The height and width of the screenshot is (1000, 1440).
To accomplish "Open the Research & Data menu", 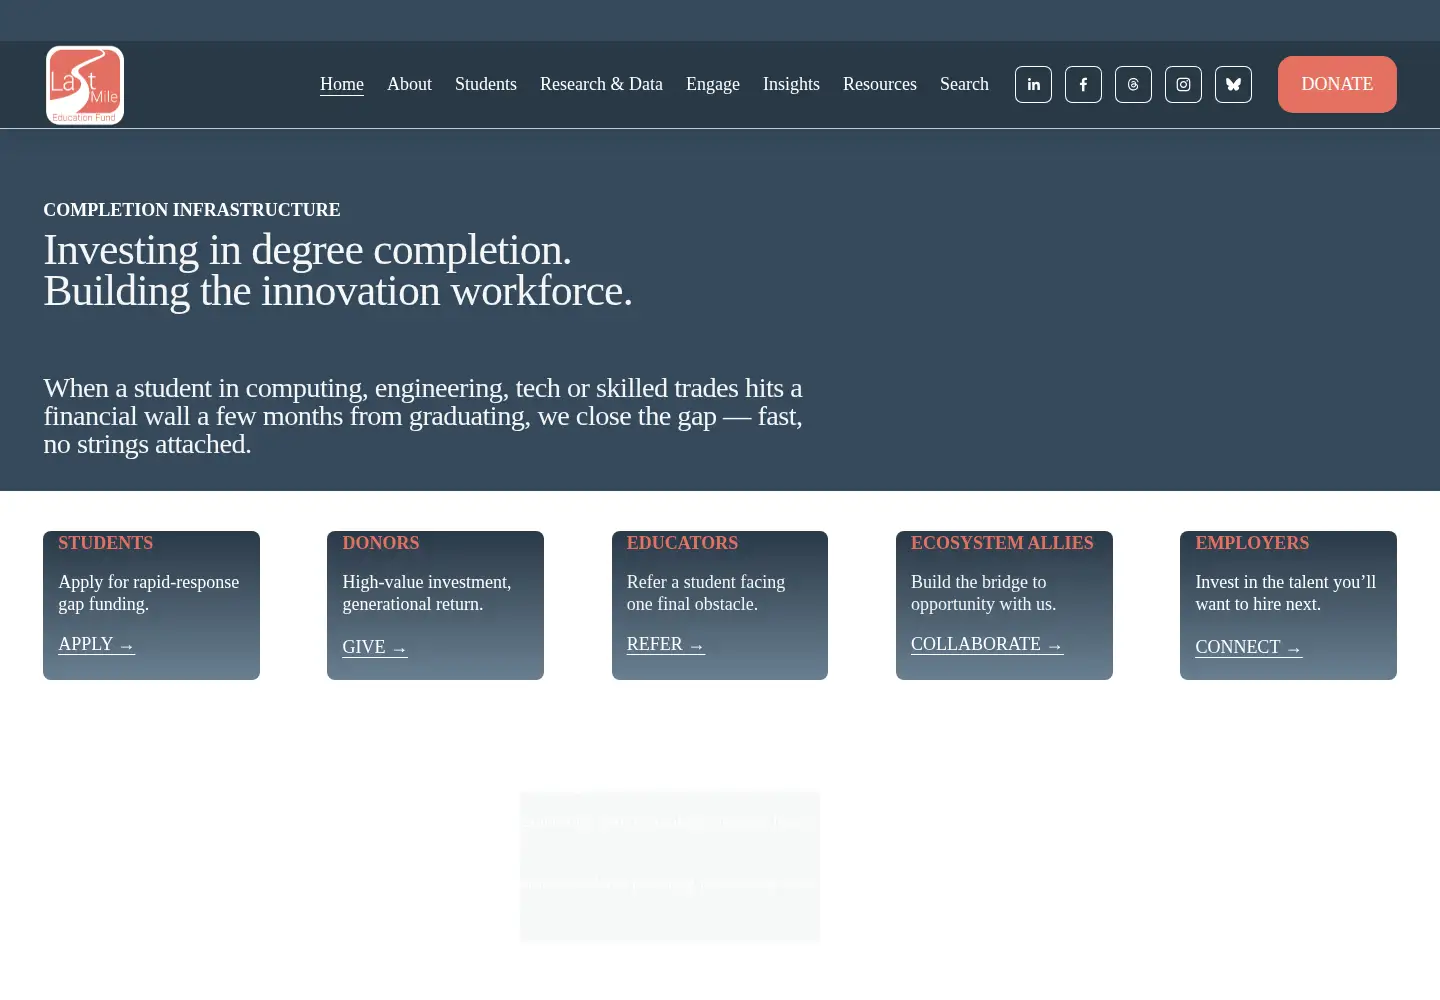I will [601, 84].
